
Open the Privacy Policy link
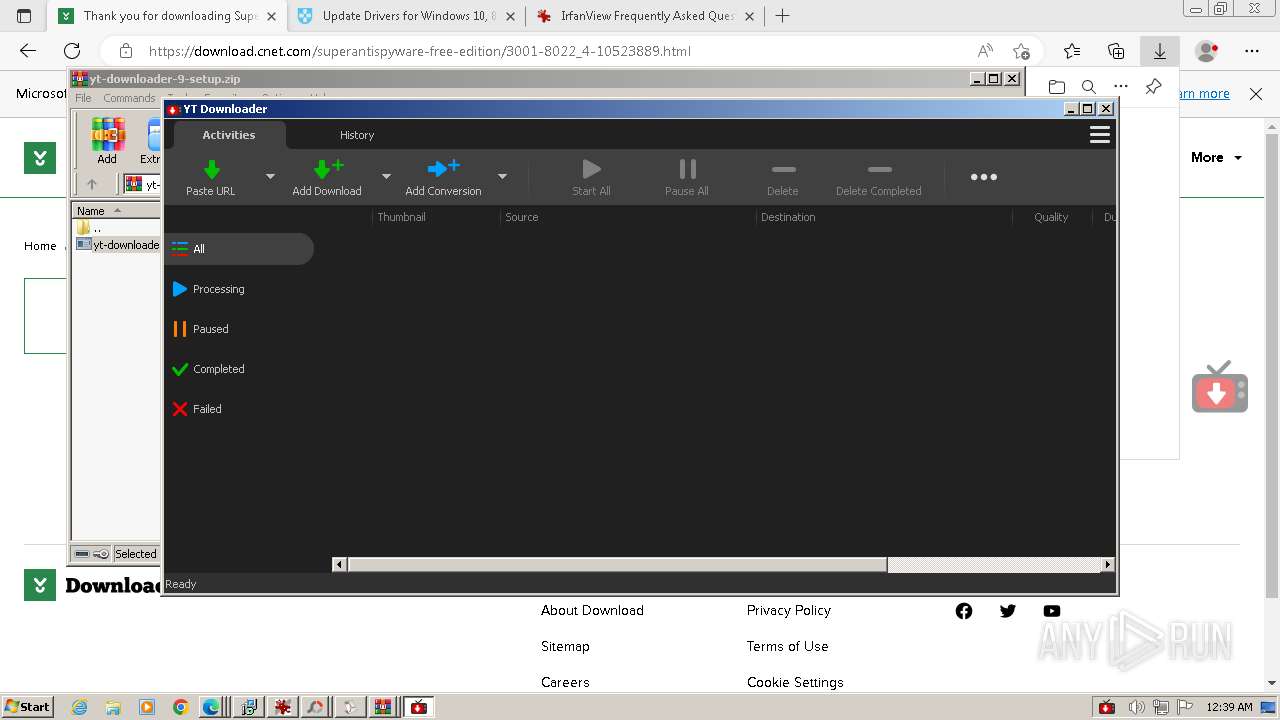point(789,610)
